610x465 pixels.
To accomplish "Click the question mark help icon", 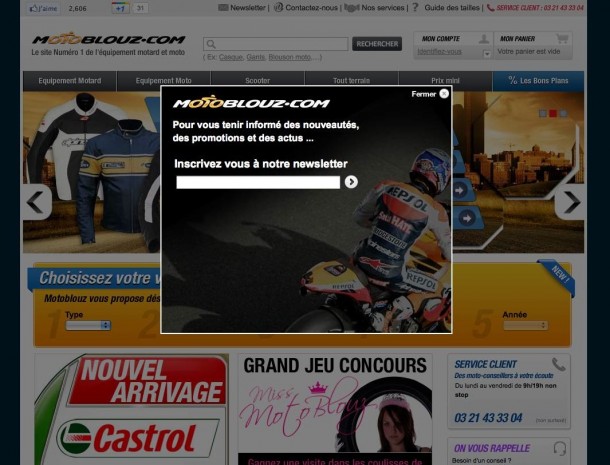I will [x=415, y=7].
